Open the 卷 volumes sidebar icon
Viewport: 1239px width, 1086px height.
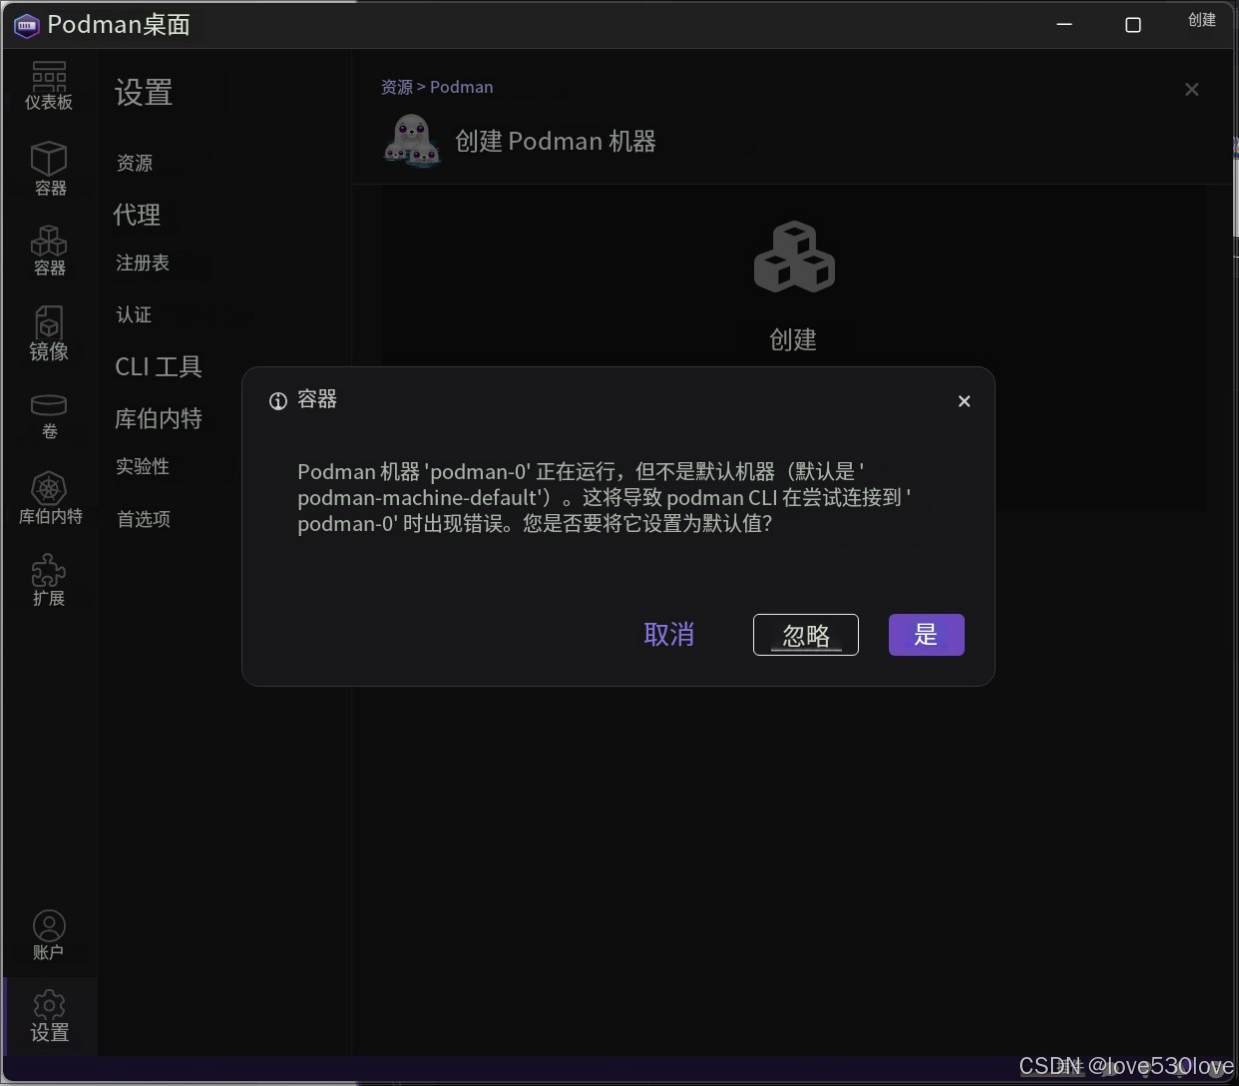coord(49,416)
